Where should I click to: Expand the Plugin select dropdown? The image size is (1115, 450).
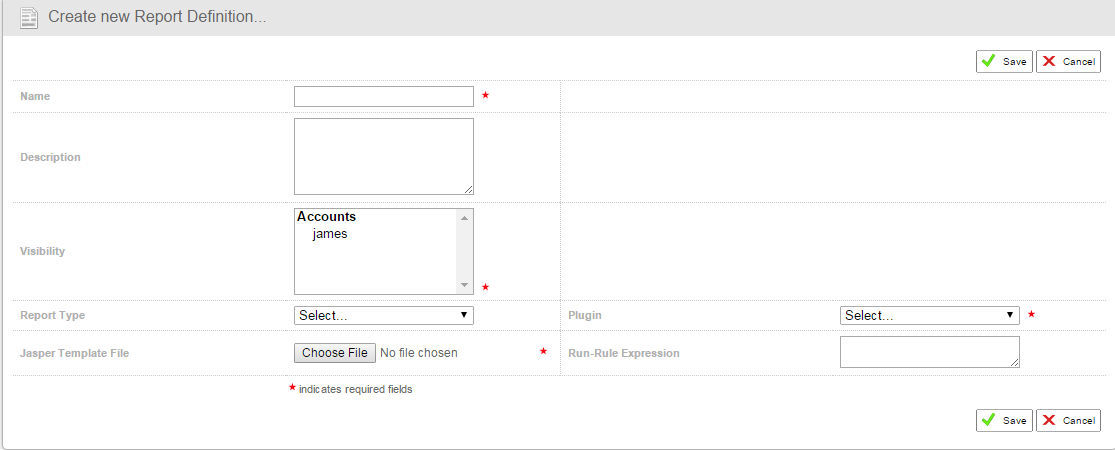click(929, 315)
